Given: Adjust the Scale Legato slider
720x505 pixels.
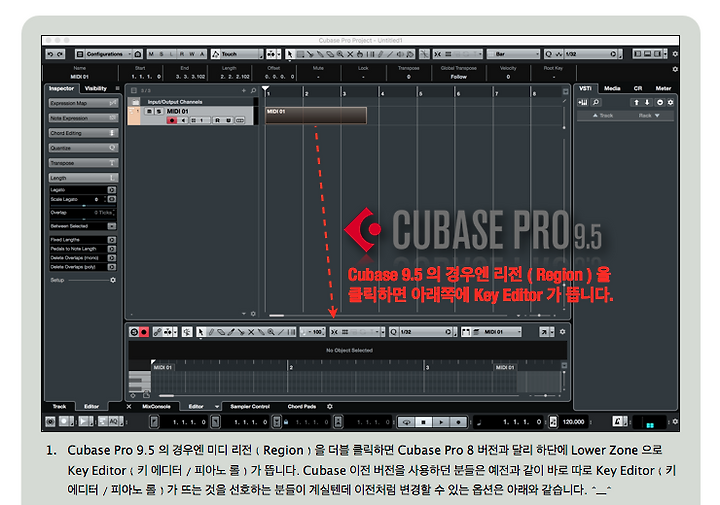Looking at the screenshot, I should [83, 206].
